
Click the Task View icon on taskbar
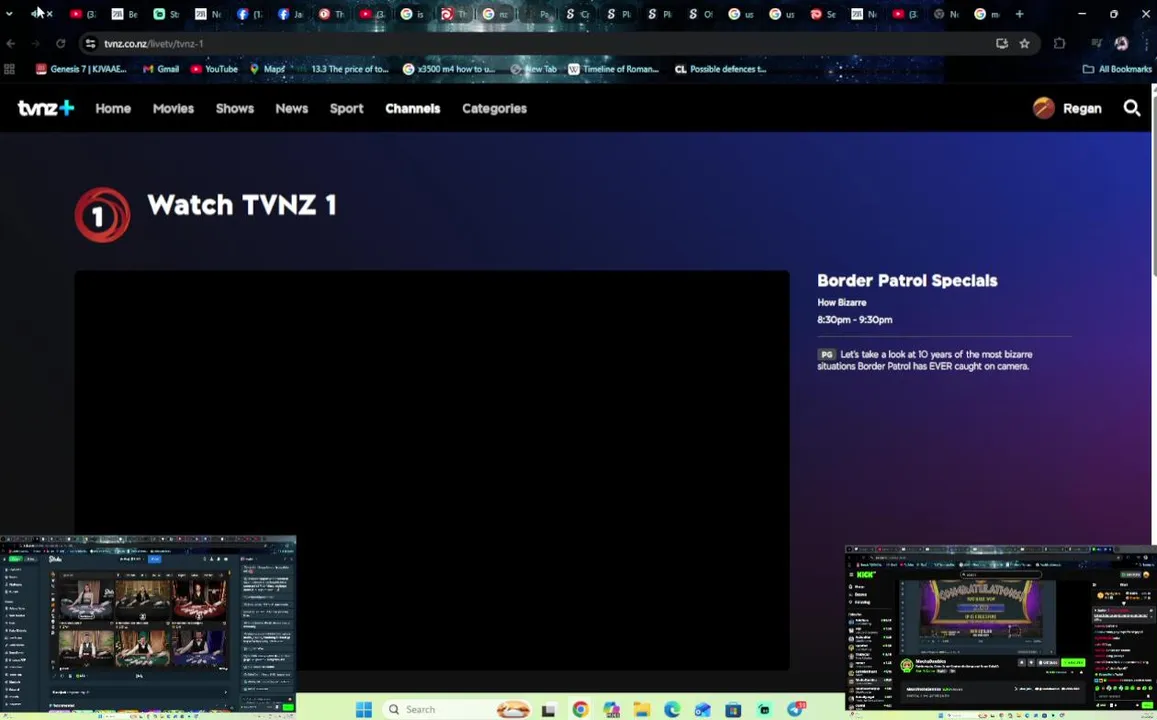pos(548,710)
